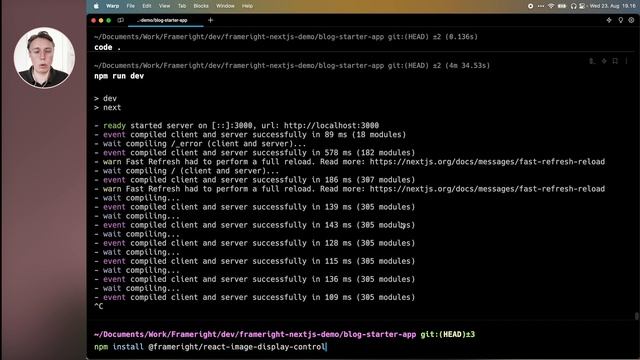640x360 pixels.
Task: Open Warp settings gear icon
Action: tap(631, 20)
